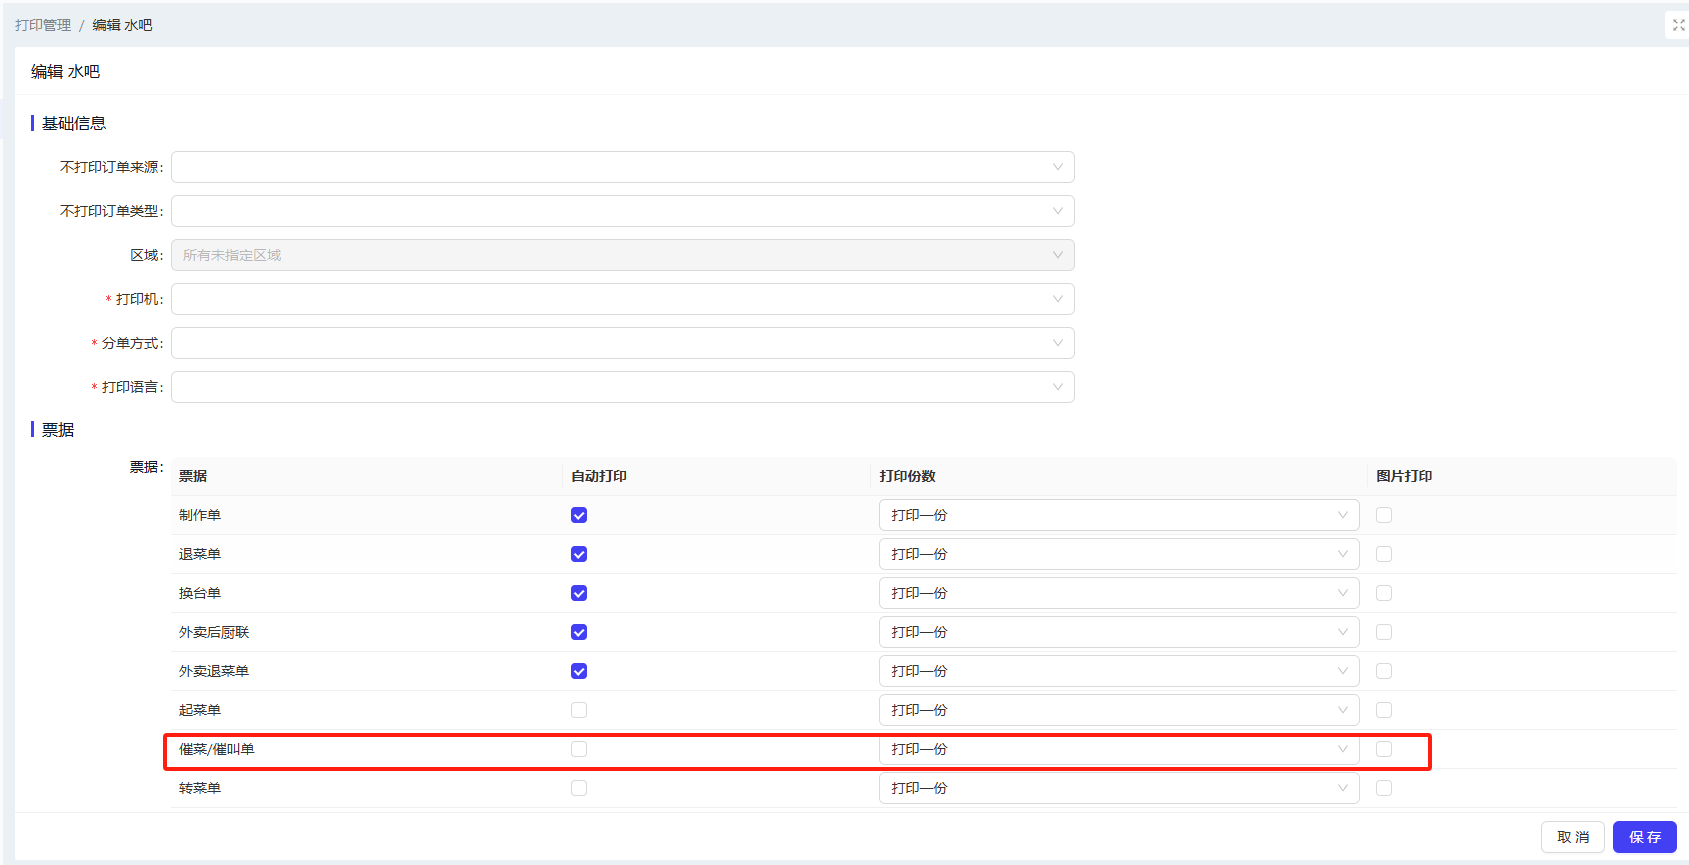Screen dimensions: 1689x865
Task: Open the 打印机 dropdown
Action: pyautogui.click(x=623, y=299)
